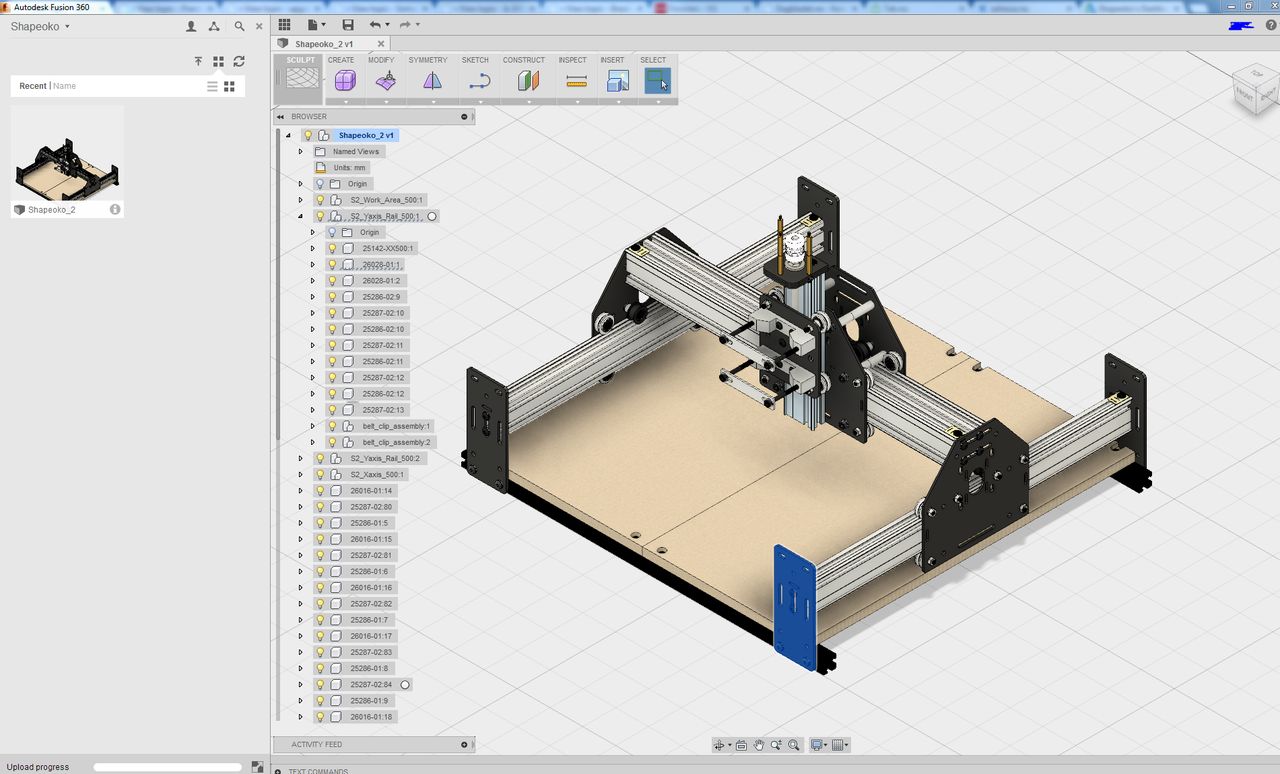Click the Look At navigation icon
The height and width of the screenshot is (774, 1280).
tap(741, 745)
